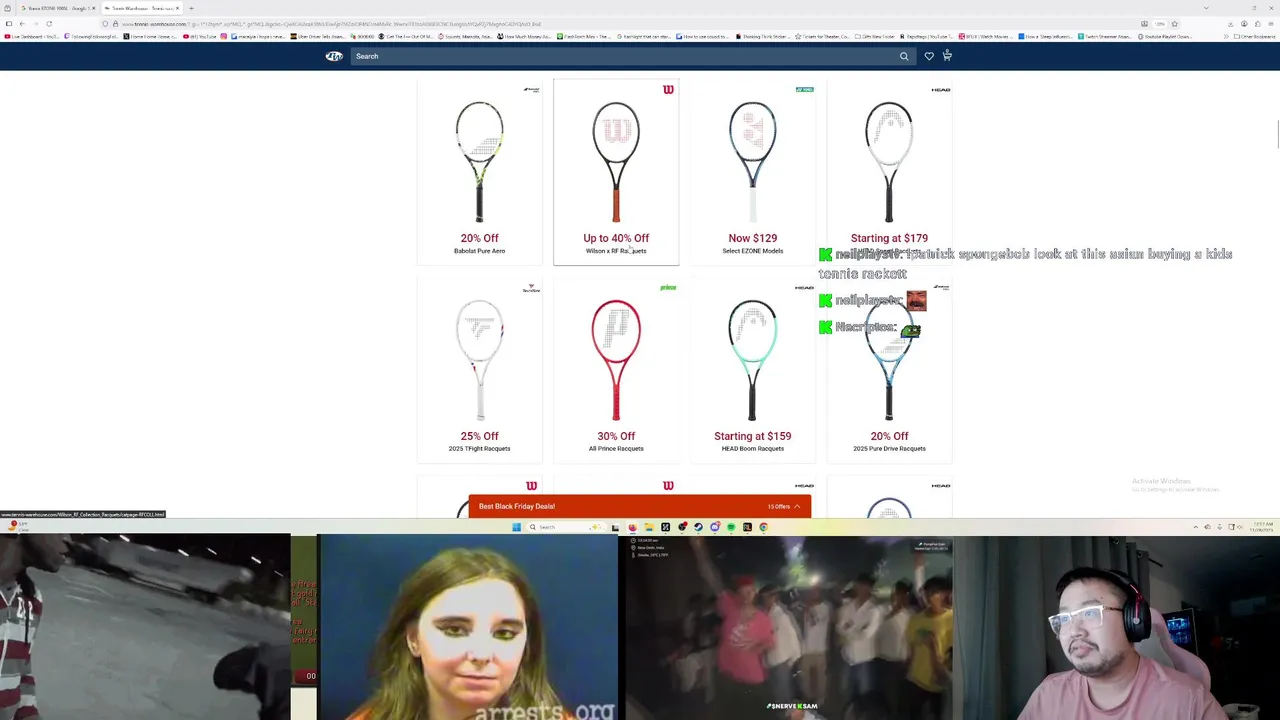Viewport: 1280px width, 720px height.
Task: Open the Windows Start menu
Action: click(x=517, y=527)
